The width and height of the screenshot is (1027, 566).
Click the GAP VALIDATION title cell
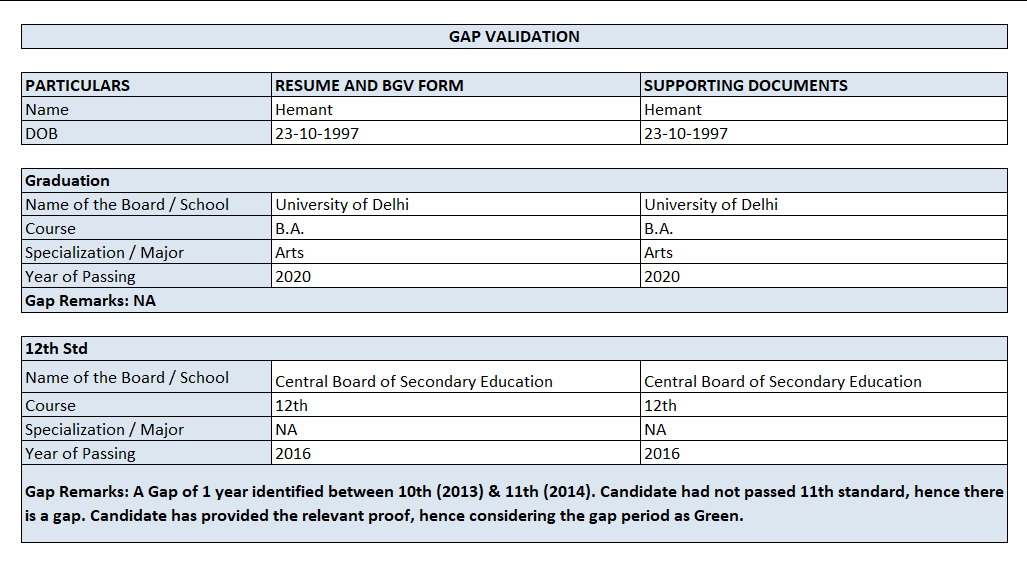click(514, 37)
